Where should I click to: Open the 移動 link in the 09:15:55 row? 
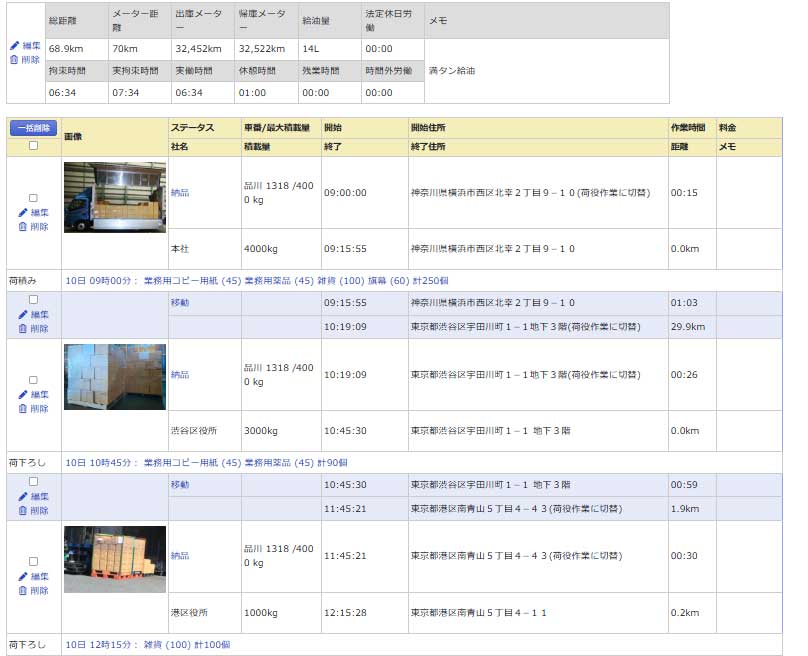pyautogui.click(x=180, y=302)
